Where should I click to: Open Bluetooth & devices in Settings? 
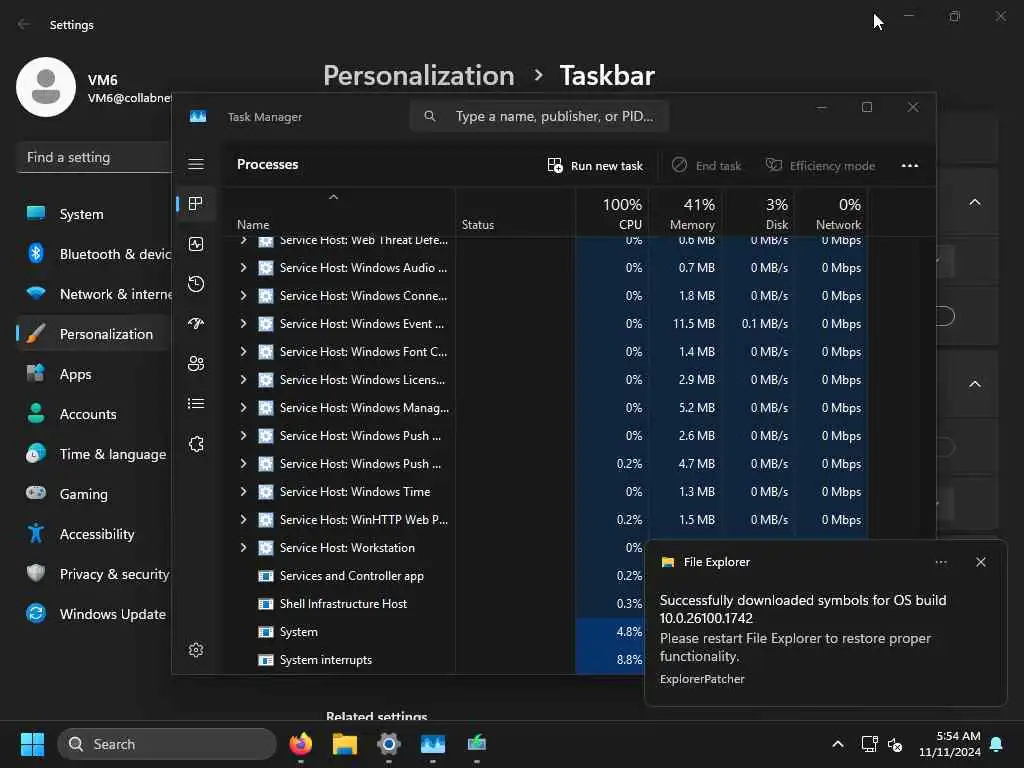point(94,254)
